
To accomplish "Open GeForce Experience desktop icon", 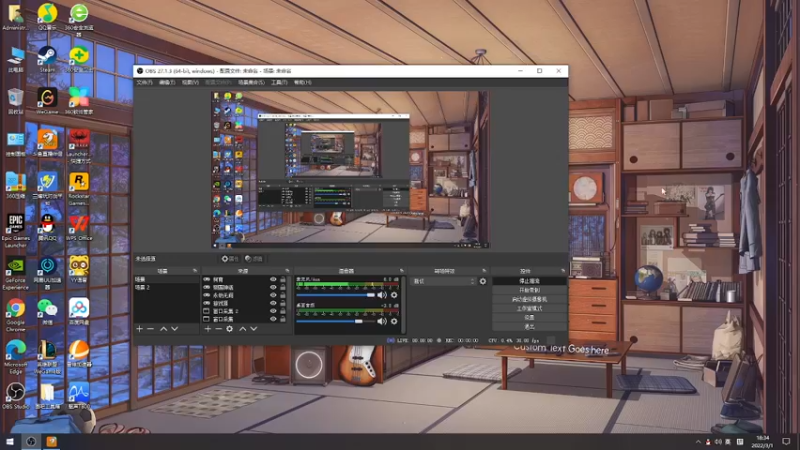I will coord(15,273).
